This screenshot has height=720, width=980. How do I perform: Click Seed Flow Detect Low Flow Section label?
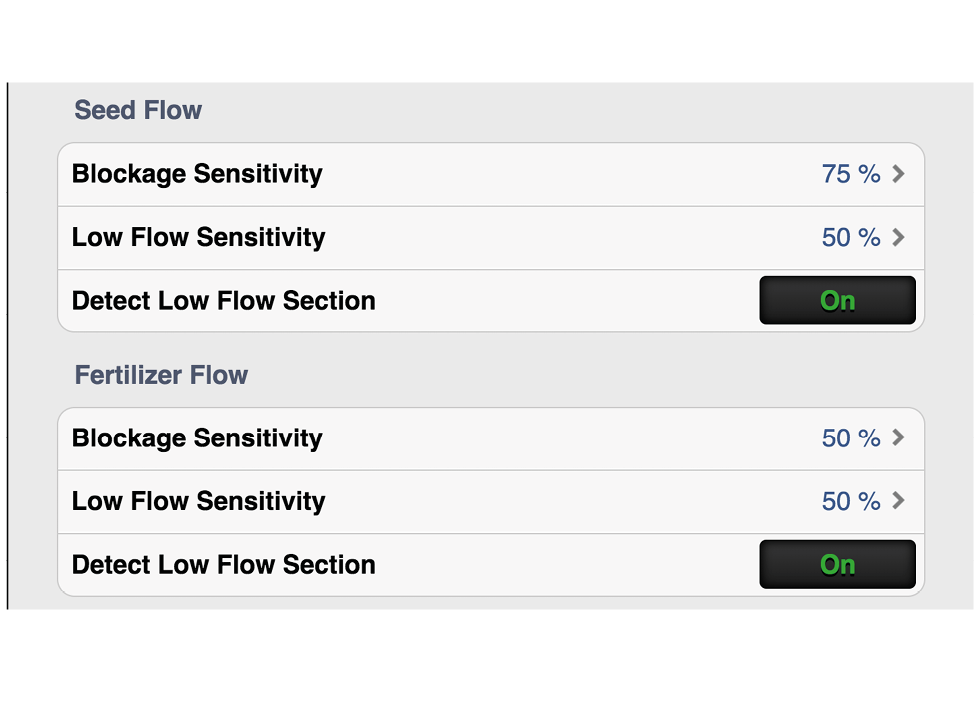(223, 301)
